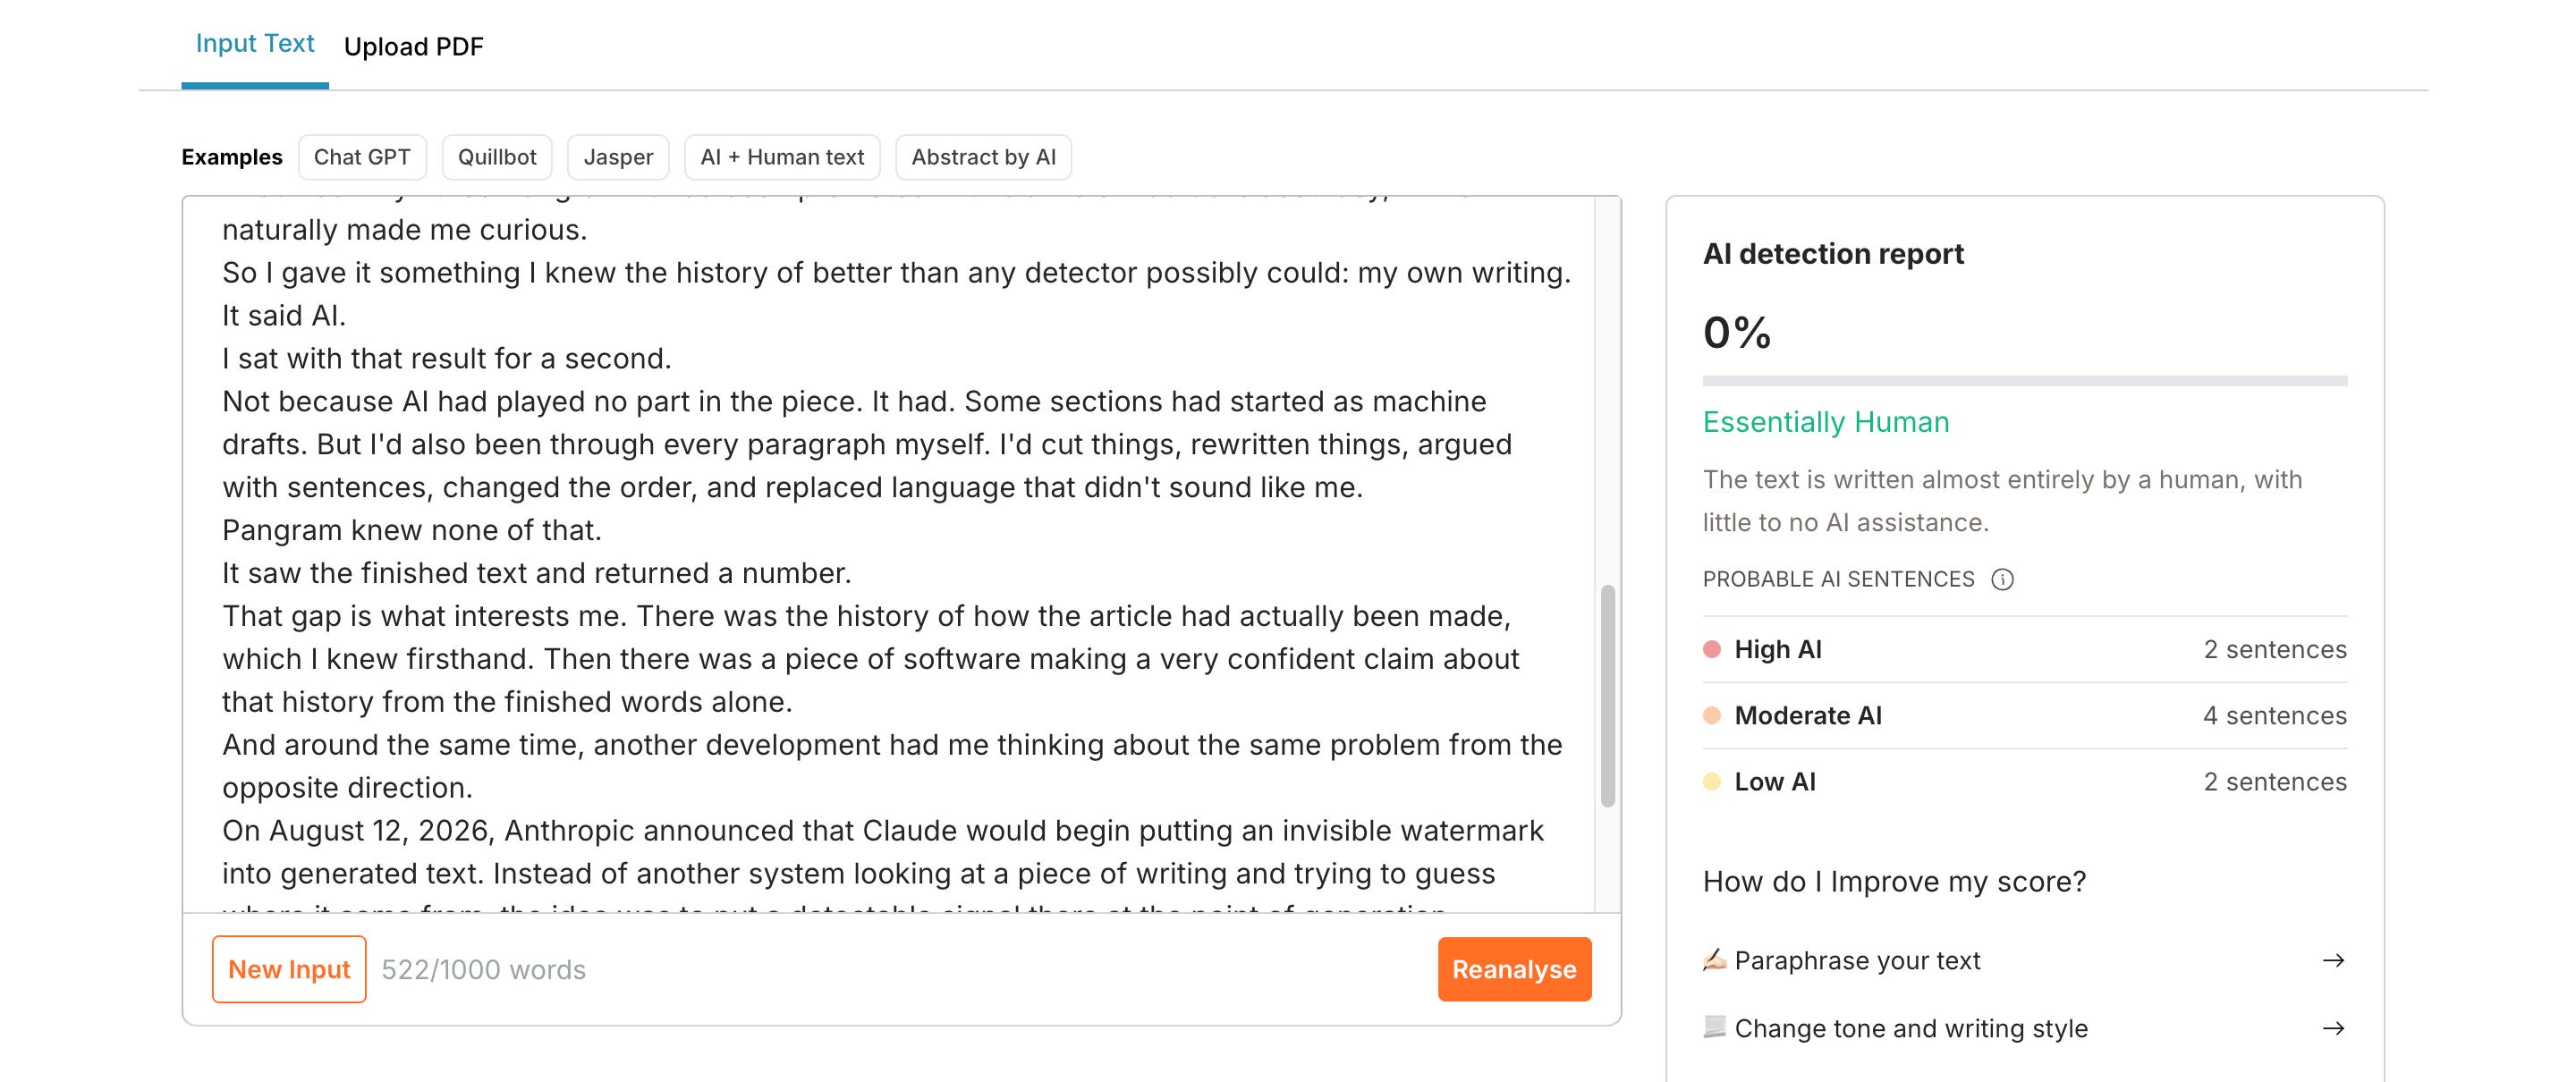
Task: Choose the Jasper example
Action: tap(618, 157)
